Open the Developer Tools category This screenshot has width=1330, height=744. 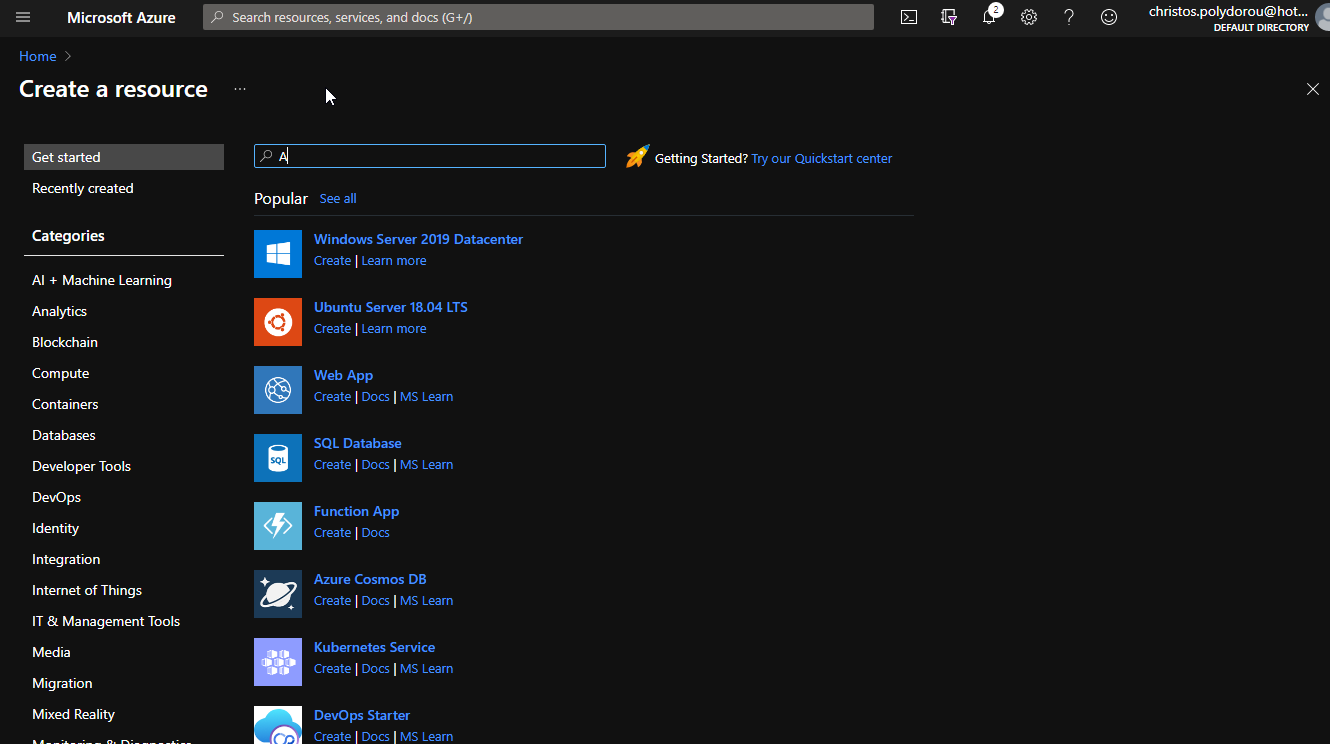(81, 466)
